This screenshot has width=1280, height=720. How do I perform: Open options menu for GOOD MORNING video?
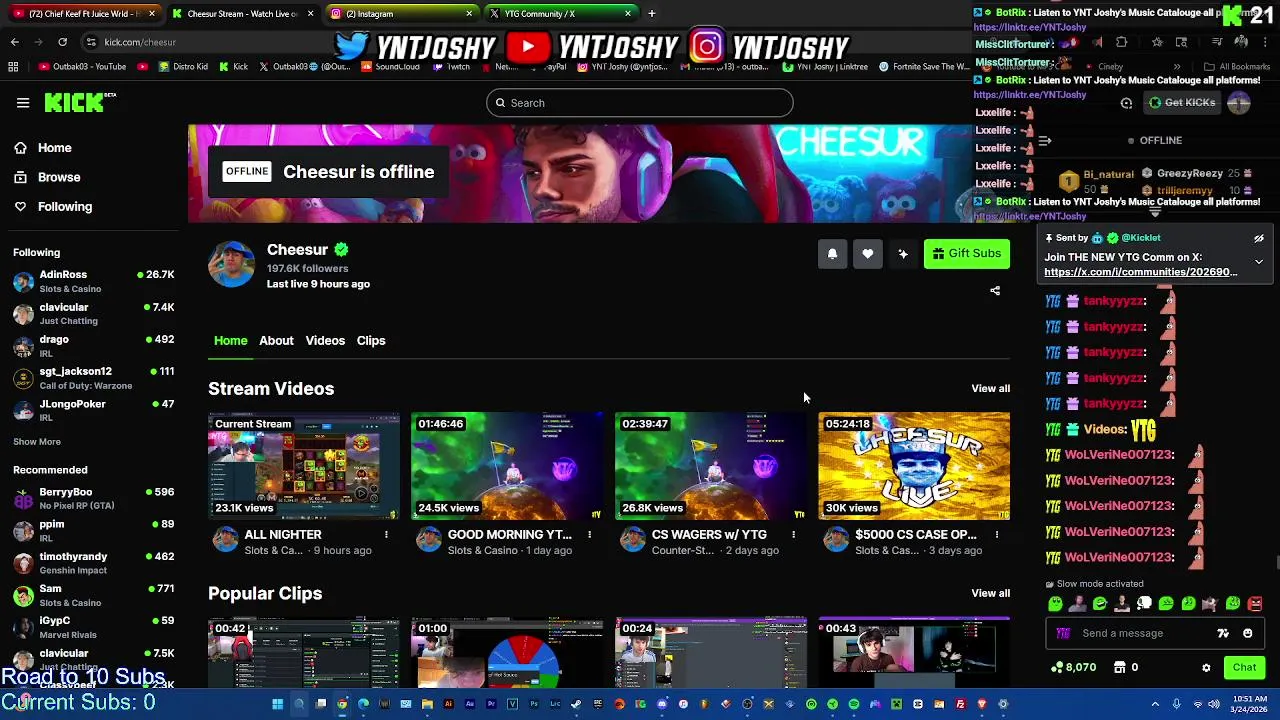589,535
